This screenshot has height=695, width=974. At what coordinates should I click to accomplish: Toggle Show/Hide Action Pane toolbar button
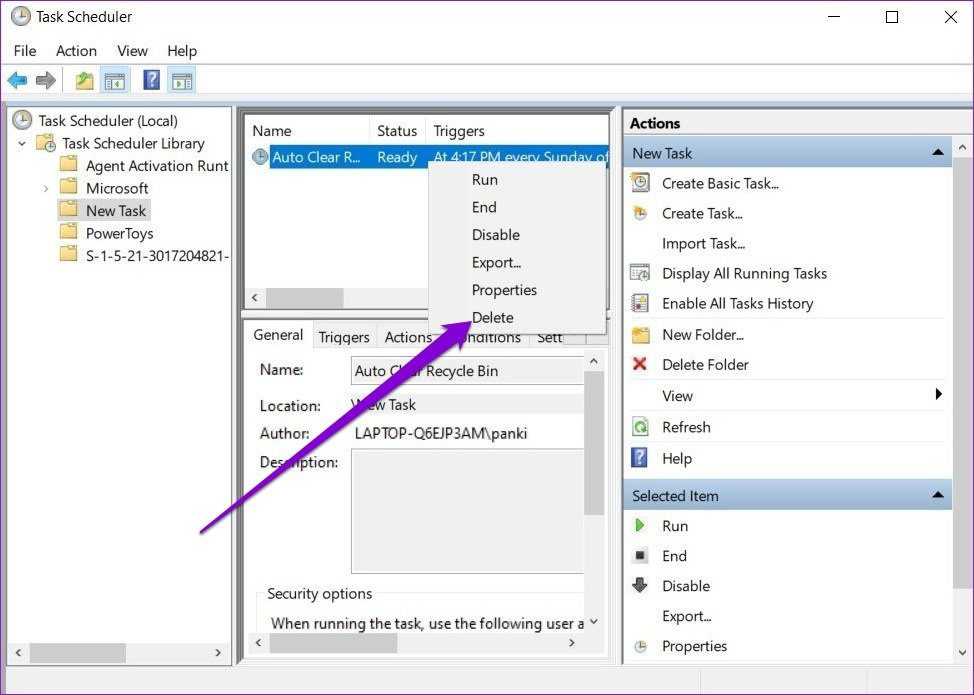click(x=181, y=81)
